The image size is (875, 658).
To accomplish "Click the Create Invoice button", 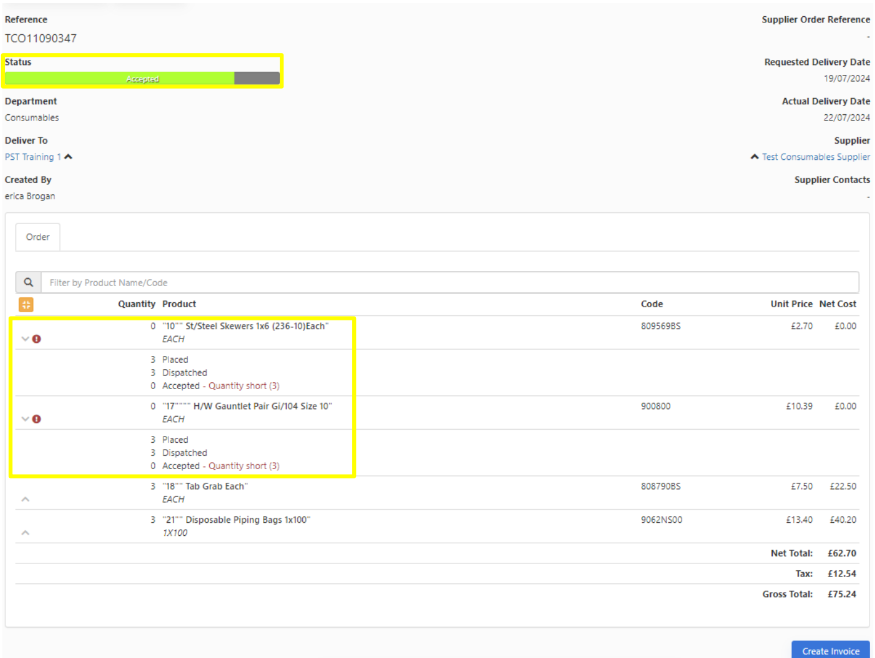I will click(x=830, y=651).
